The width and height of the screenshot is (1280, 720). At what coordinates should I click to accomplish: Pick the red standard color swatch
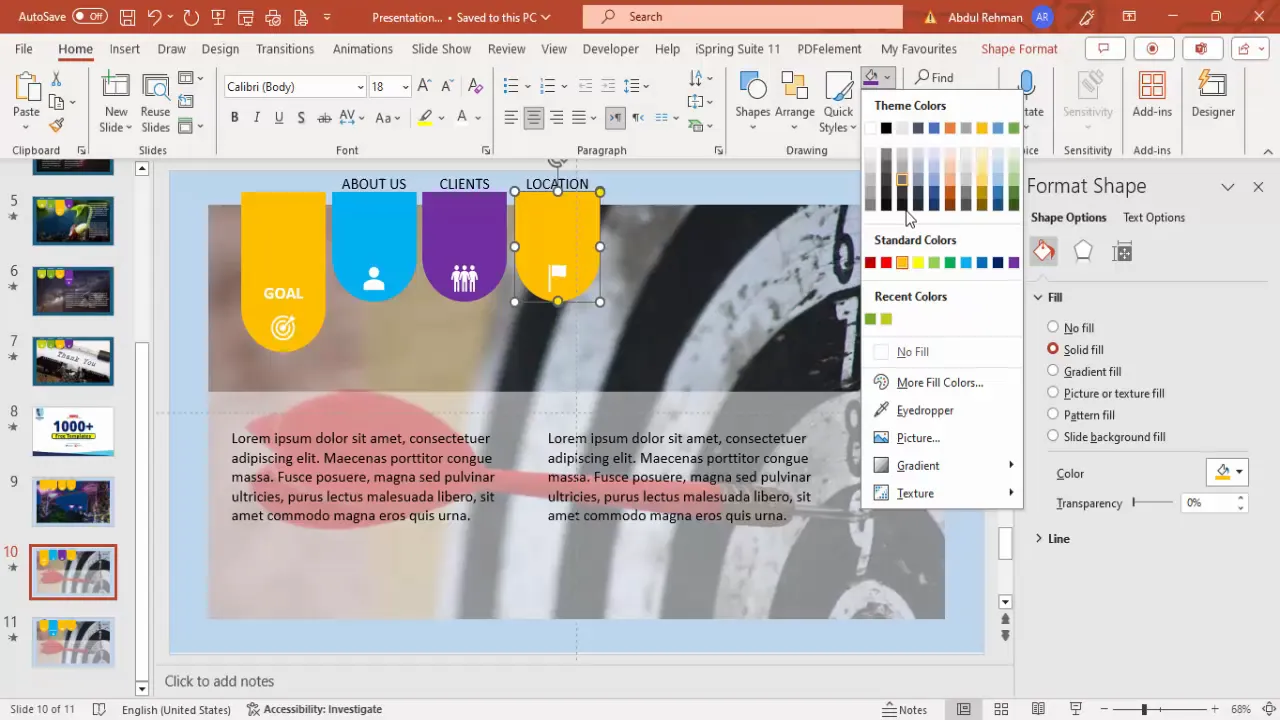click(886, 263)
